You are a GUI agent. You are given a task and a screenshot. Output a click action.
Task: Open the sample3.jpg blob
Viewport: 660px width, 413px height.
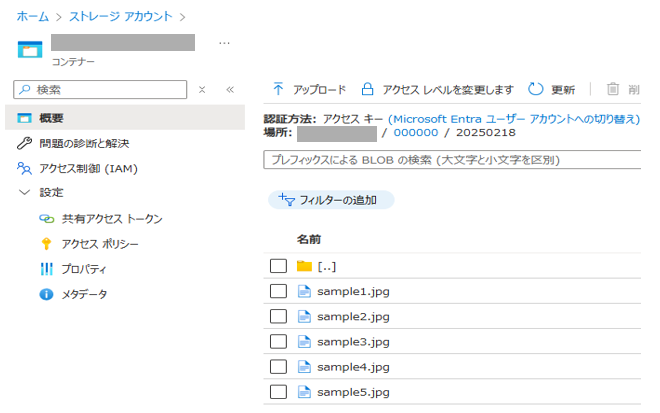[x=353, y=342]
